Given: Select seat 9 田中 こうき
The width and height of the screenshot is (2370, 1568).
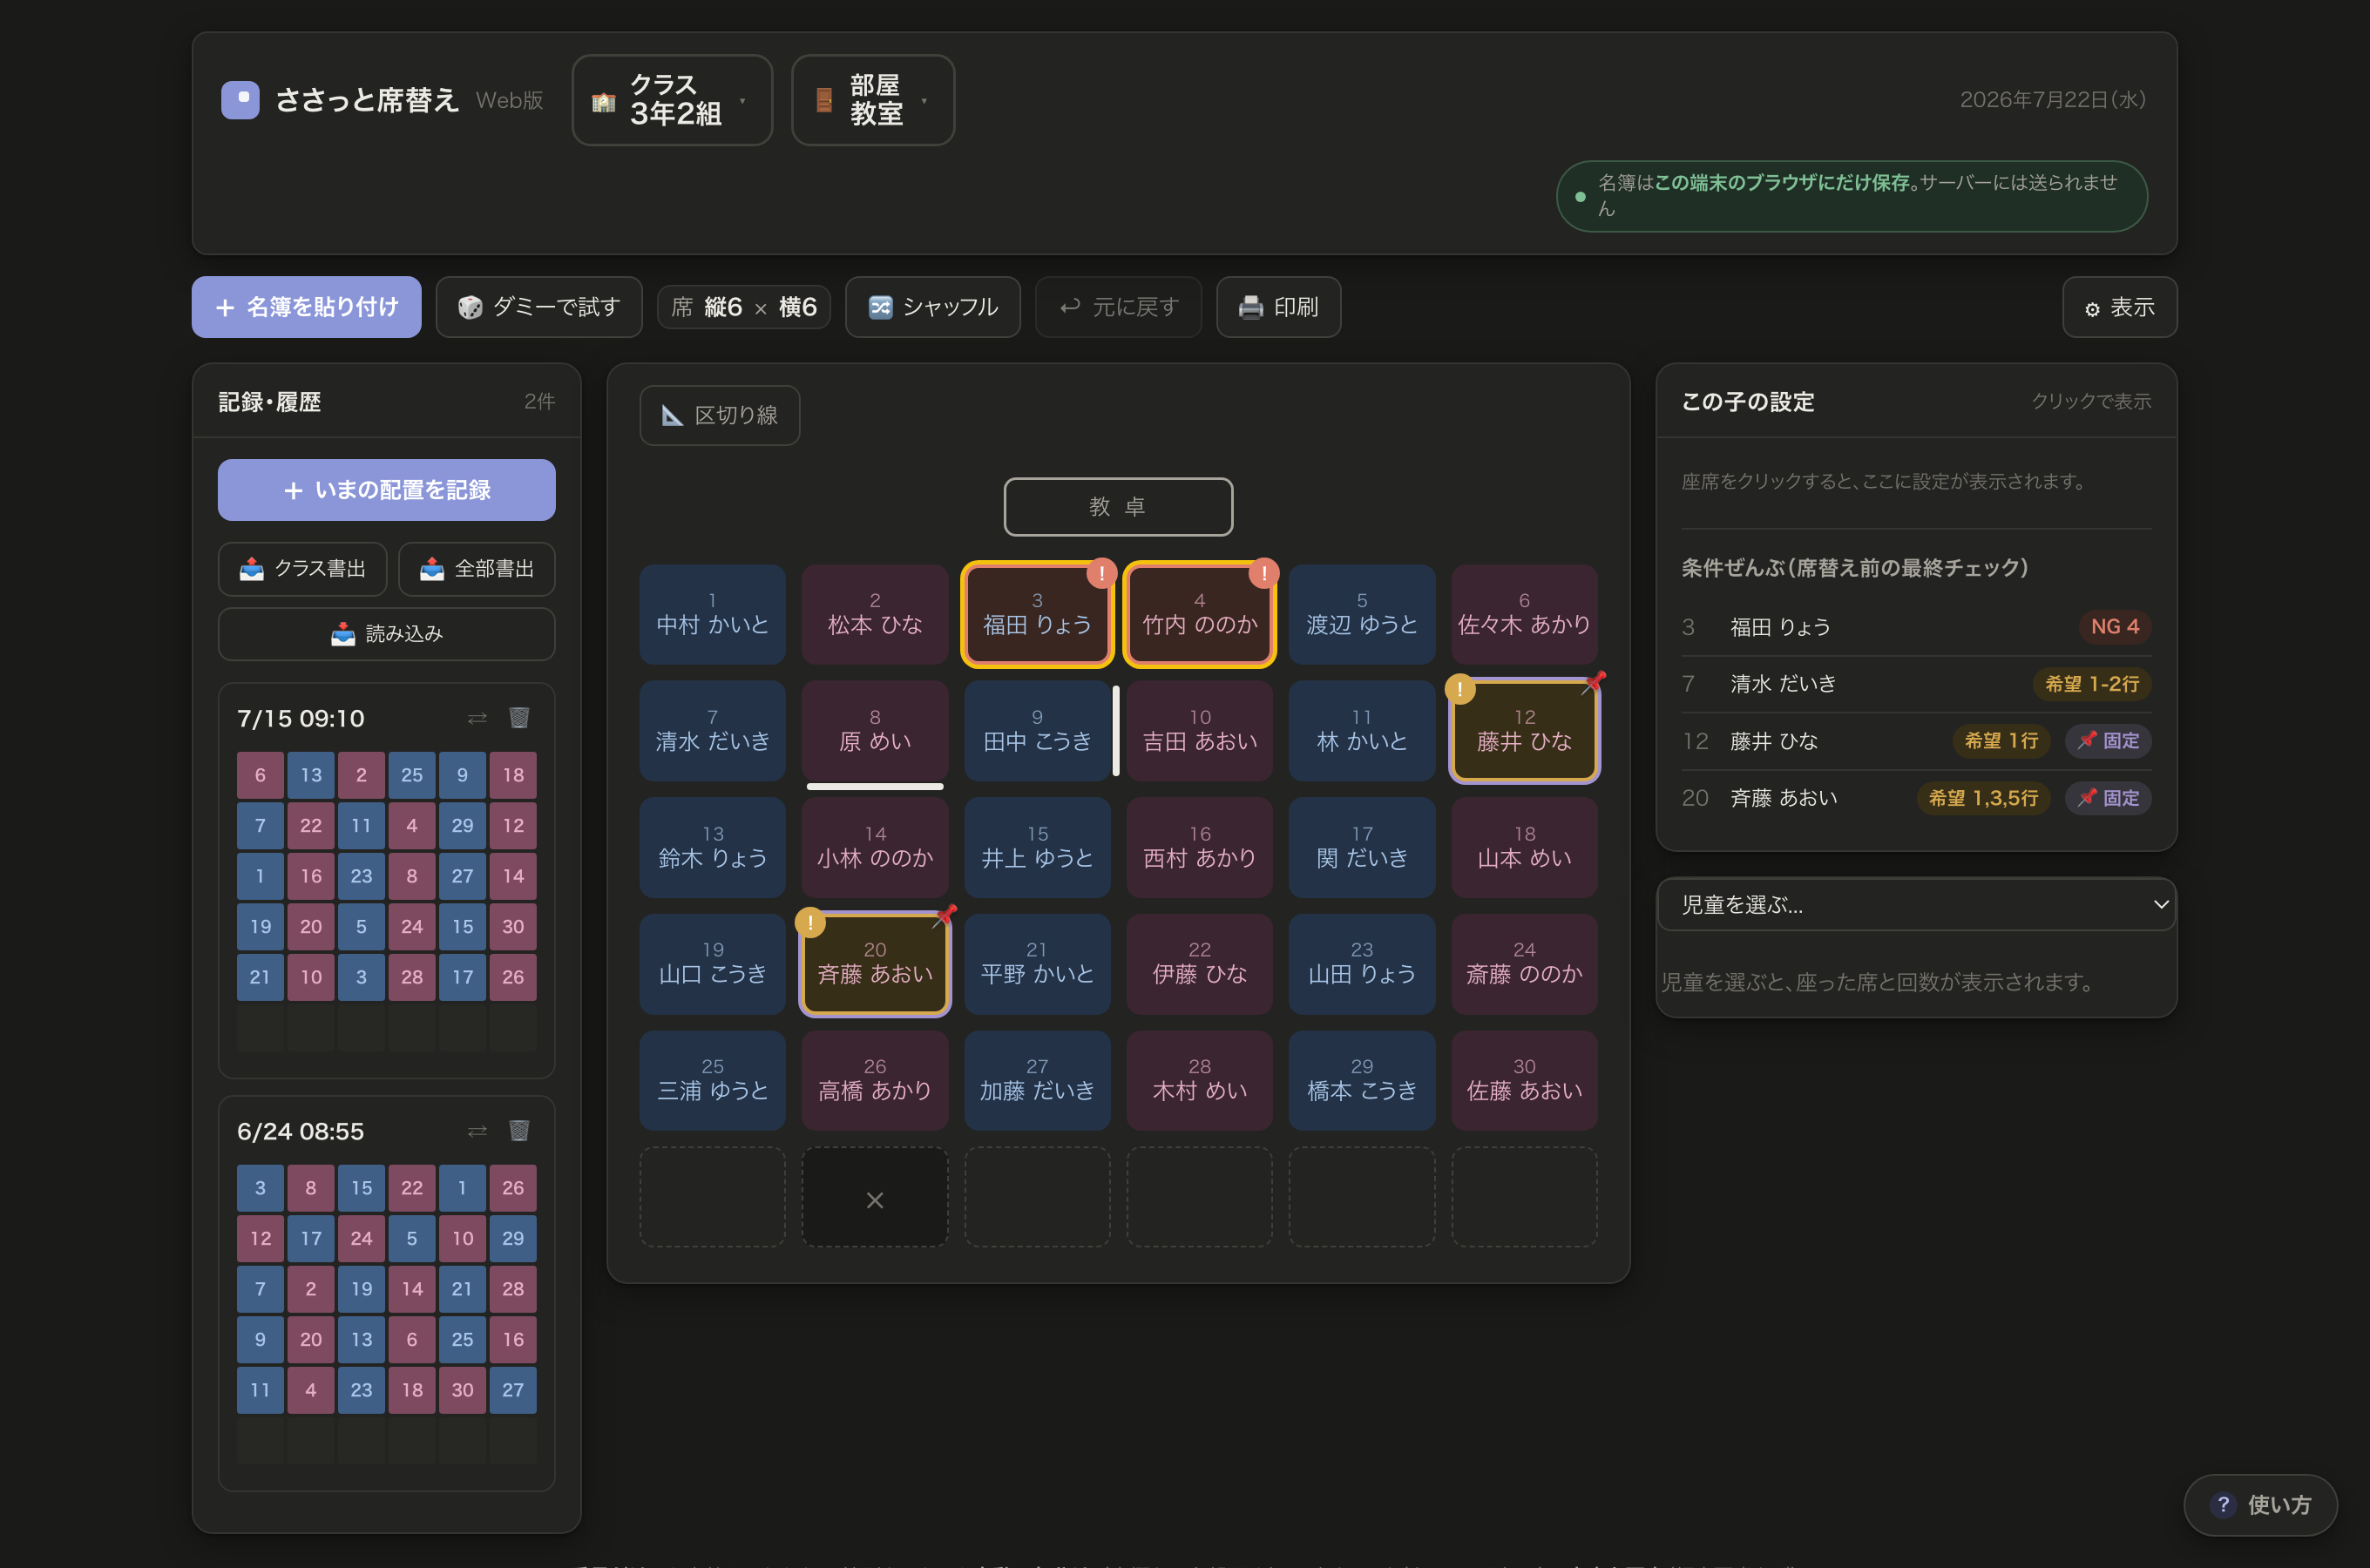Looking at the screenshot, I should point(1037,731).
